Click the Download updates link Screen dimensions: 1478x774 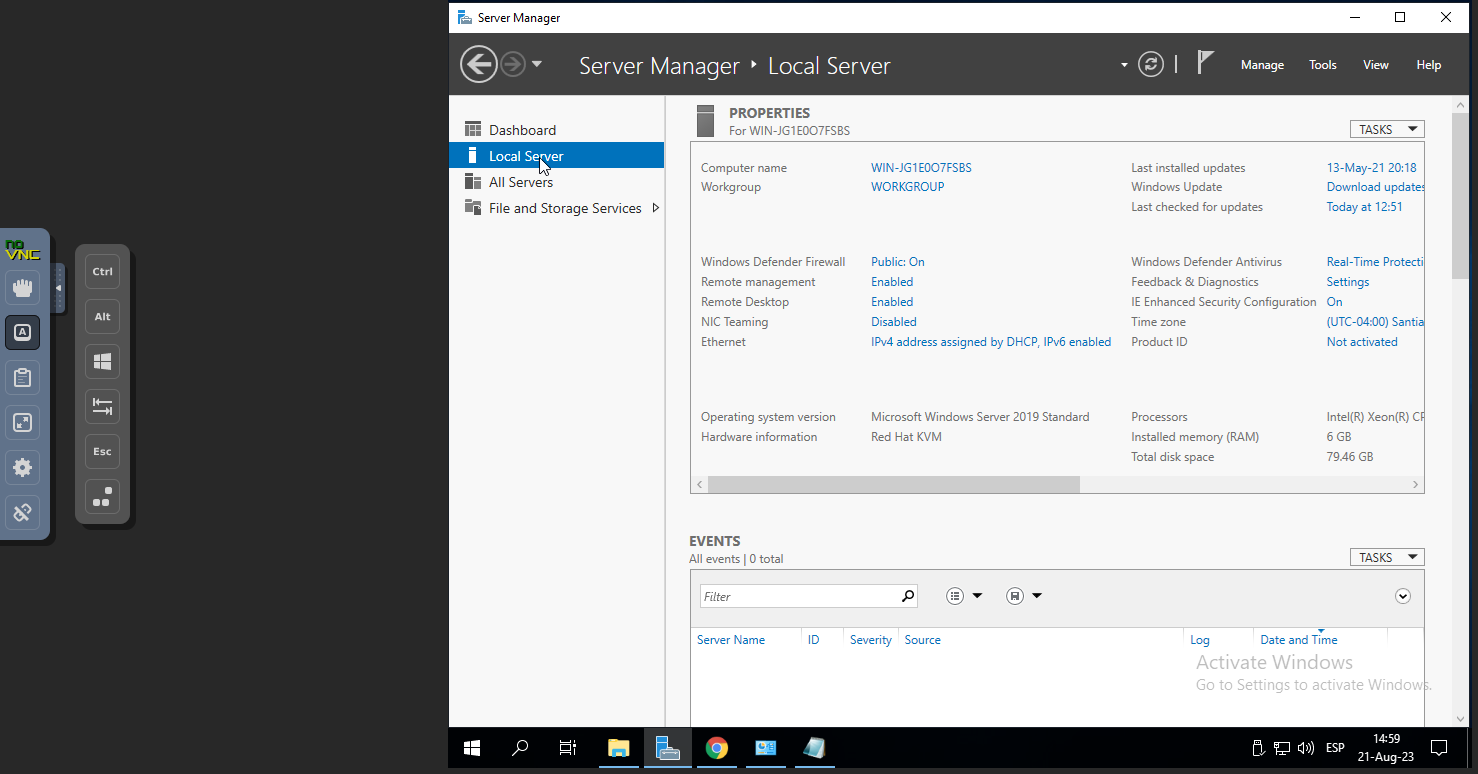pyautogui.click(x=1375, y=187)
